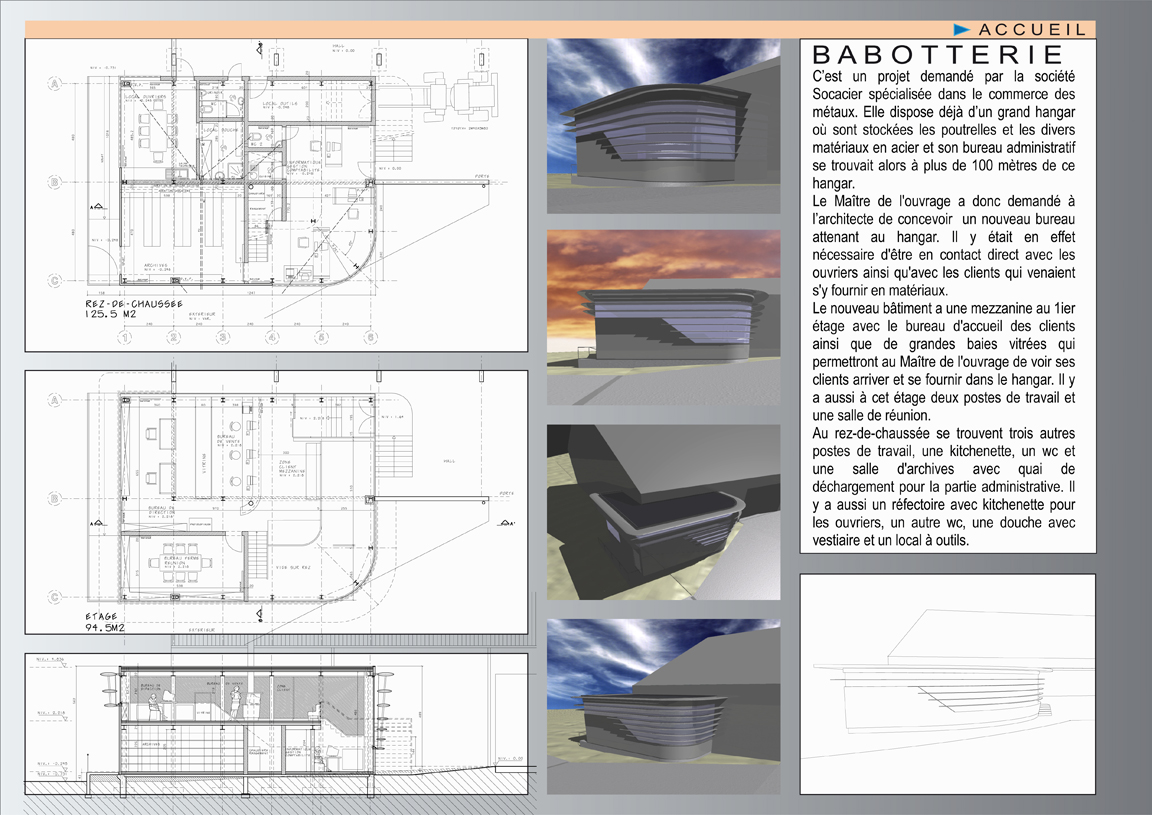
Task: Click grid marker 3 below ground floor plan
Action: (223, 338)
